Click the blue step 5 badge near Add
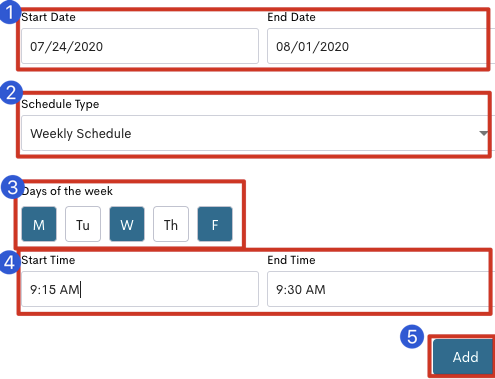 tap(412, 337)
